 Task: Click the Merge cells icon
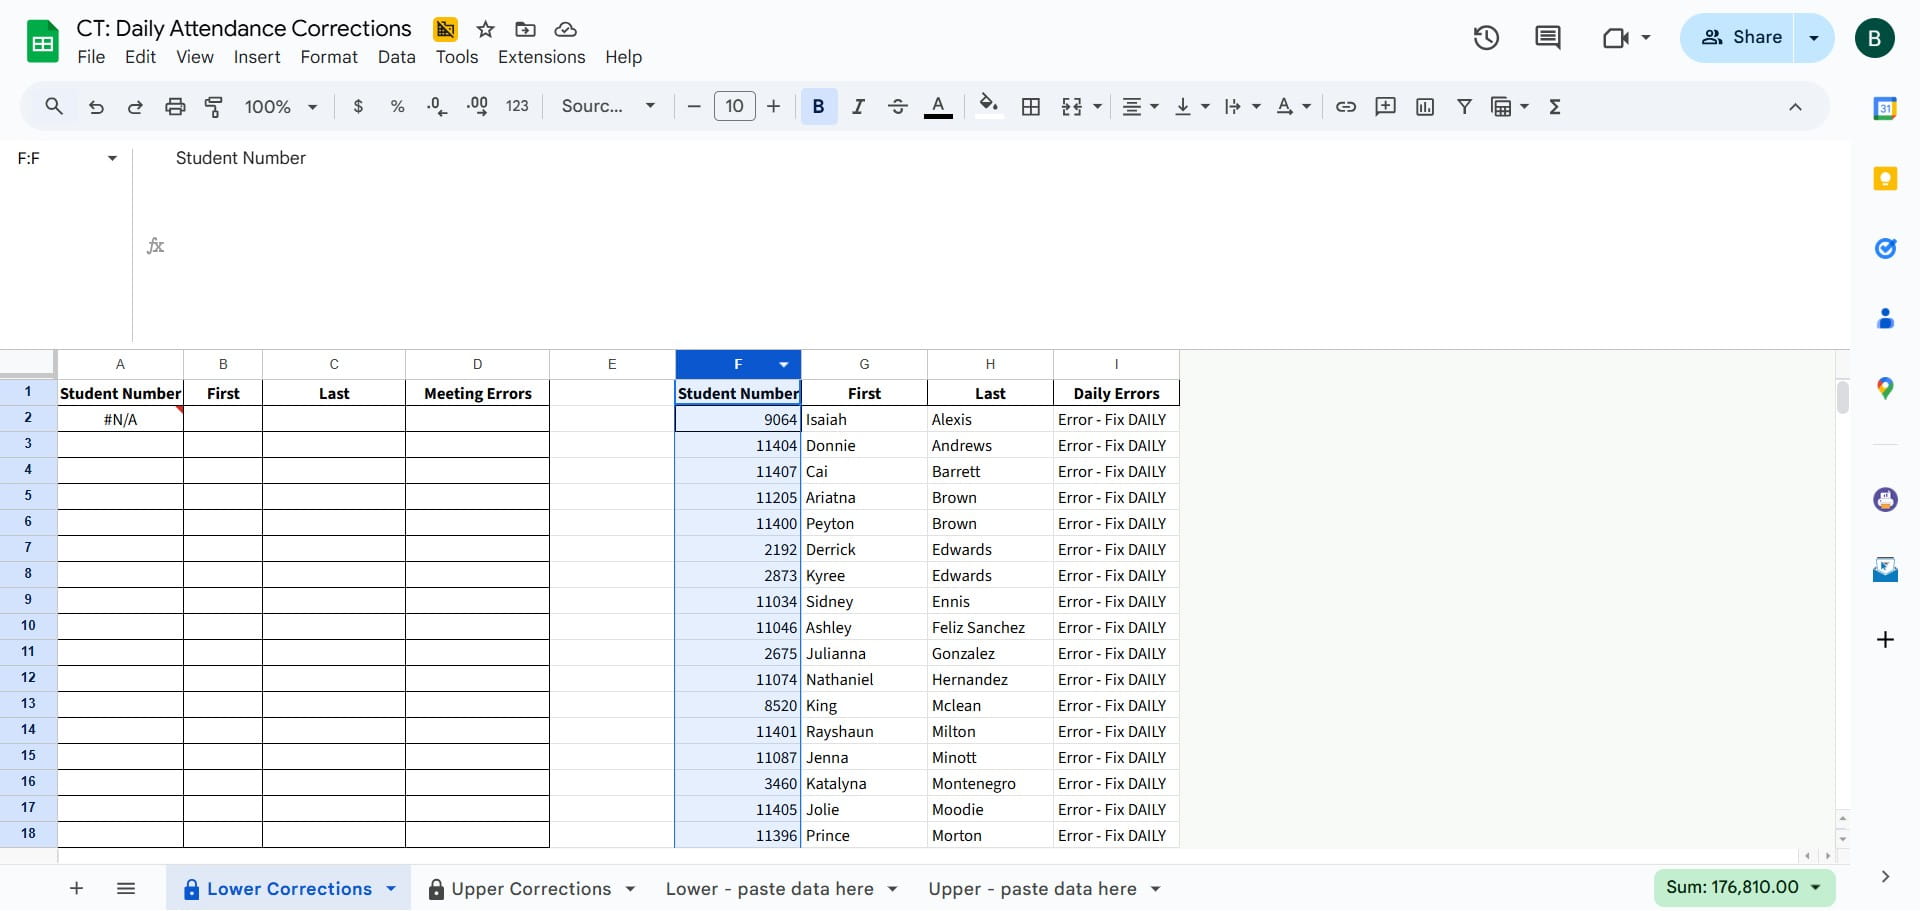tap(1072, 106)
